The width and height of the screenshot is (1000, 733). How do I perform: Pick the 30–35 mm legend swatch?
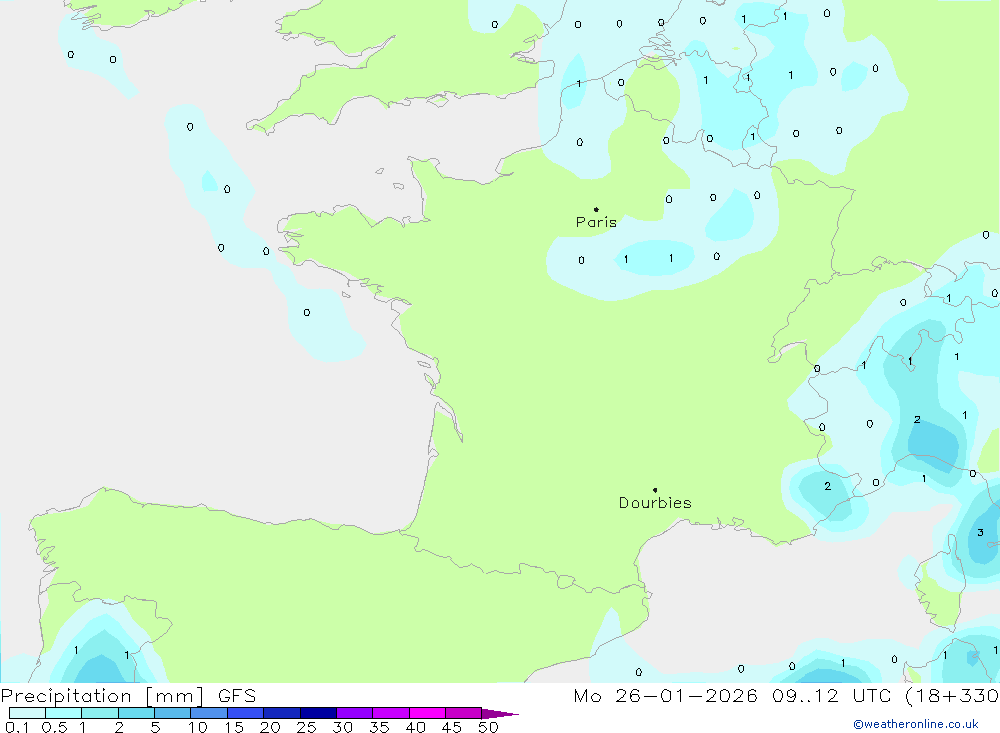tap(355, 713)
